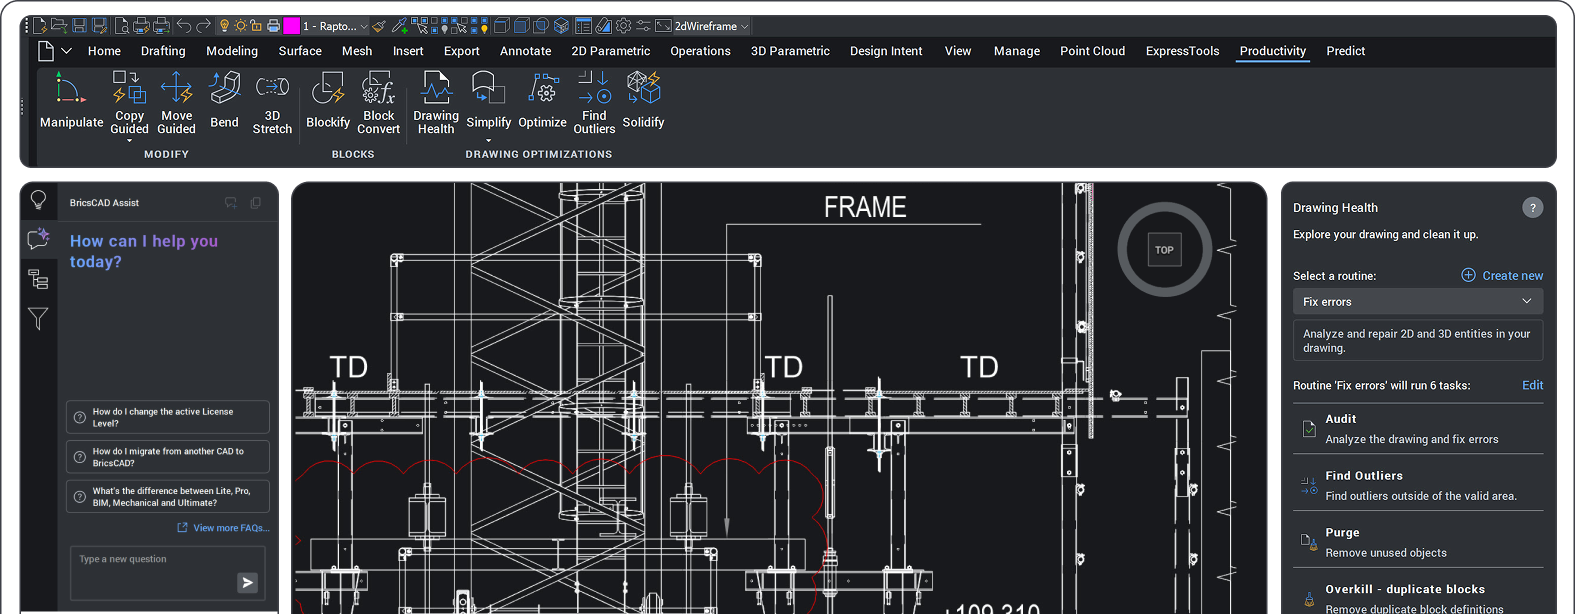This screenshot has width=1575, height=614.
Task: Select the Annotate ribbon tab
Action: (526, 51)
